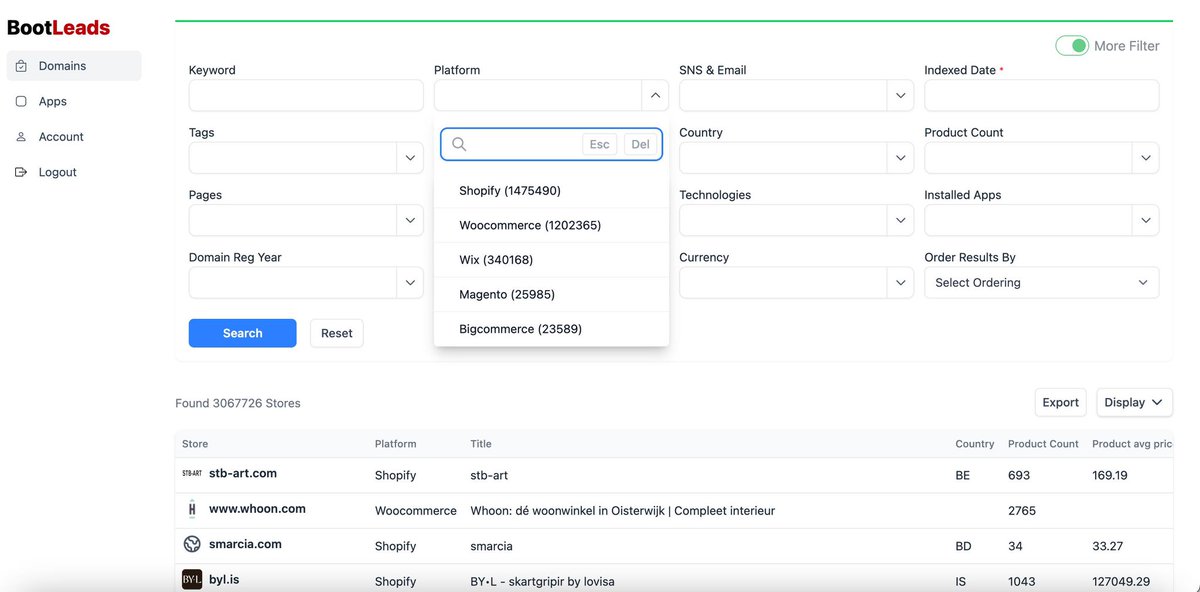
Task: Click the stb-art.com favicon
Action: tap(192, 474)
